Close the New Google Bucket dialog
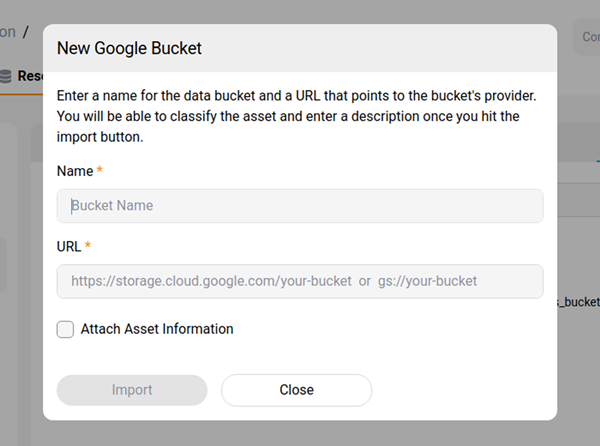 pos(296,390)
